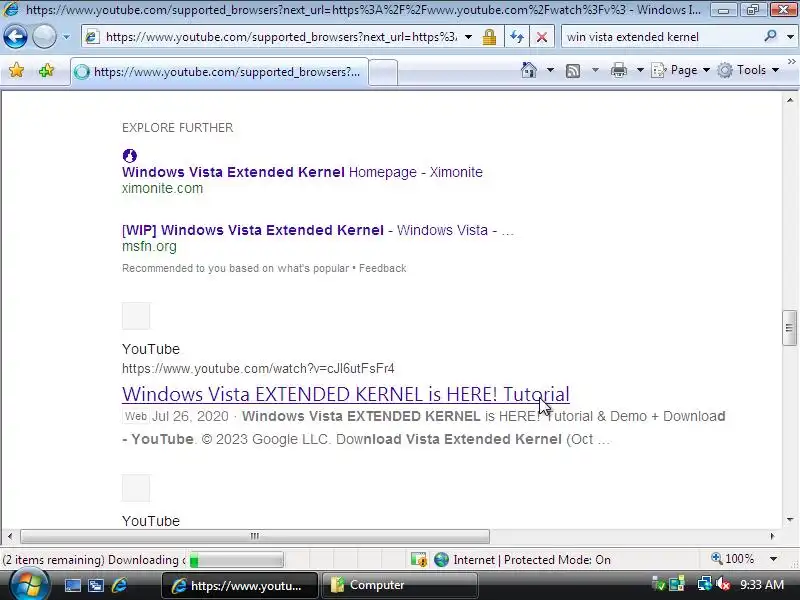Open the recent pages dropdown arrow
The height and width of the screenshot is (600, 800).
tap(66, 37)
